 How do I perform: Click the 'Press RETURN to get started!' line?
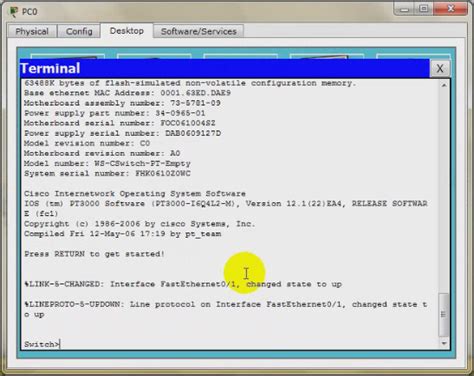[94, 254]
